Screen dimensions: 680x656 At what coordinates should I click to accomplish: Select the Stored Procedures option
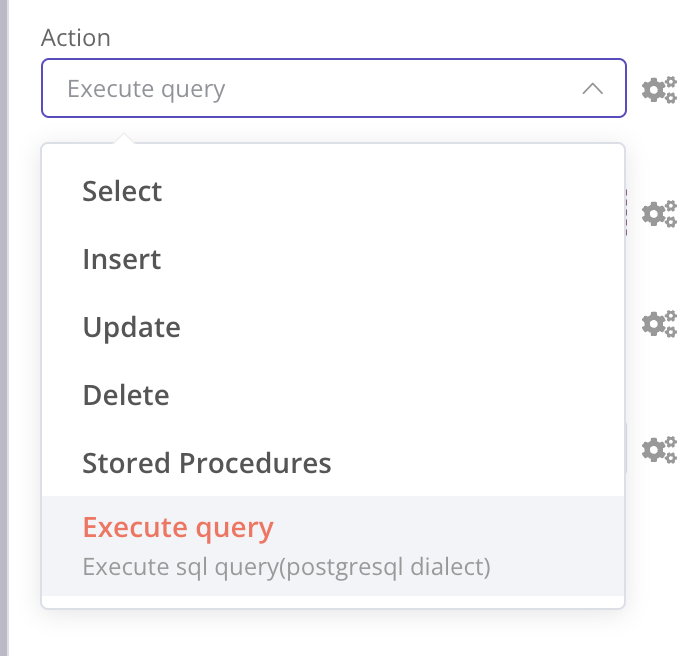pos(206,463)
